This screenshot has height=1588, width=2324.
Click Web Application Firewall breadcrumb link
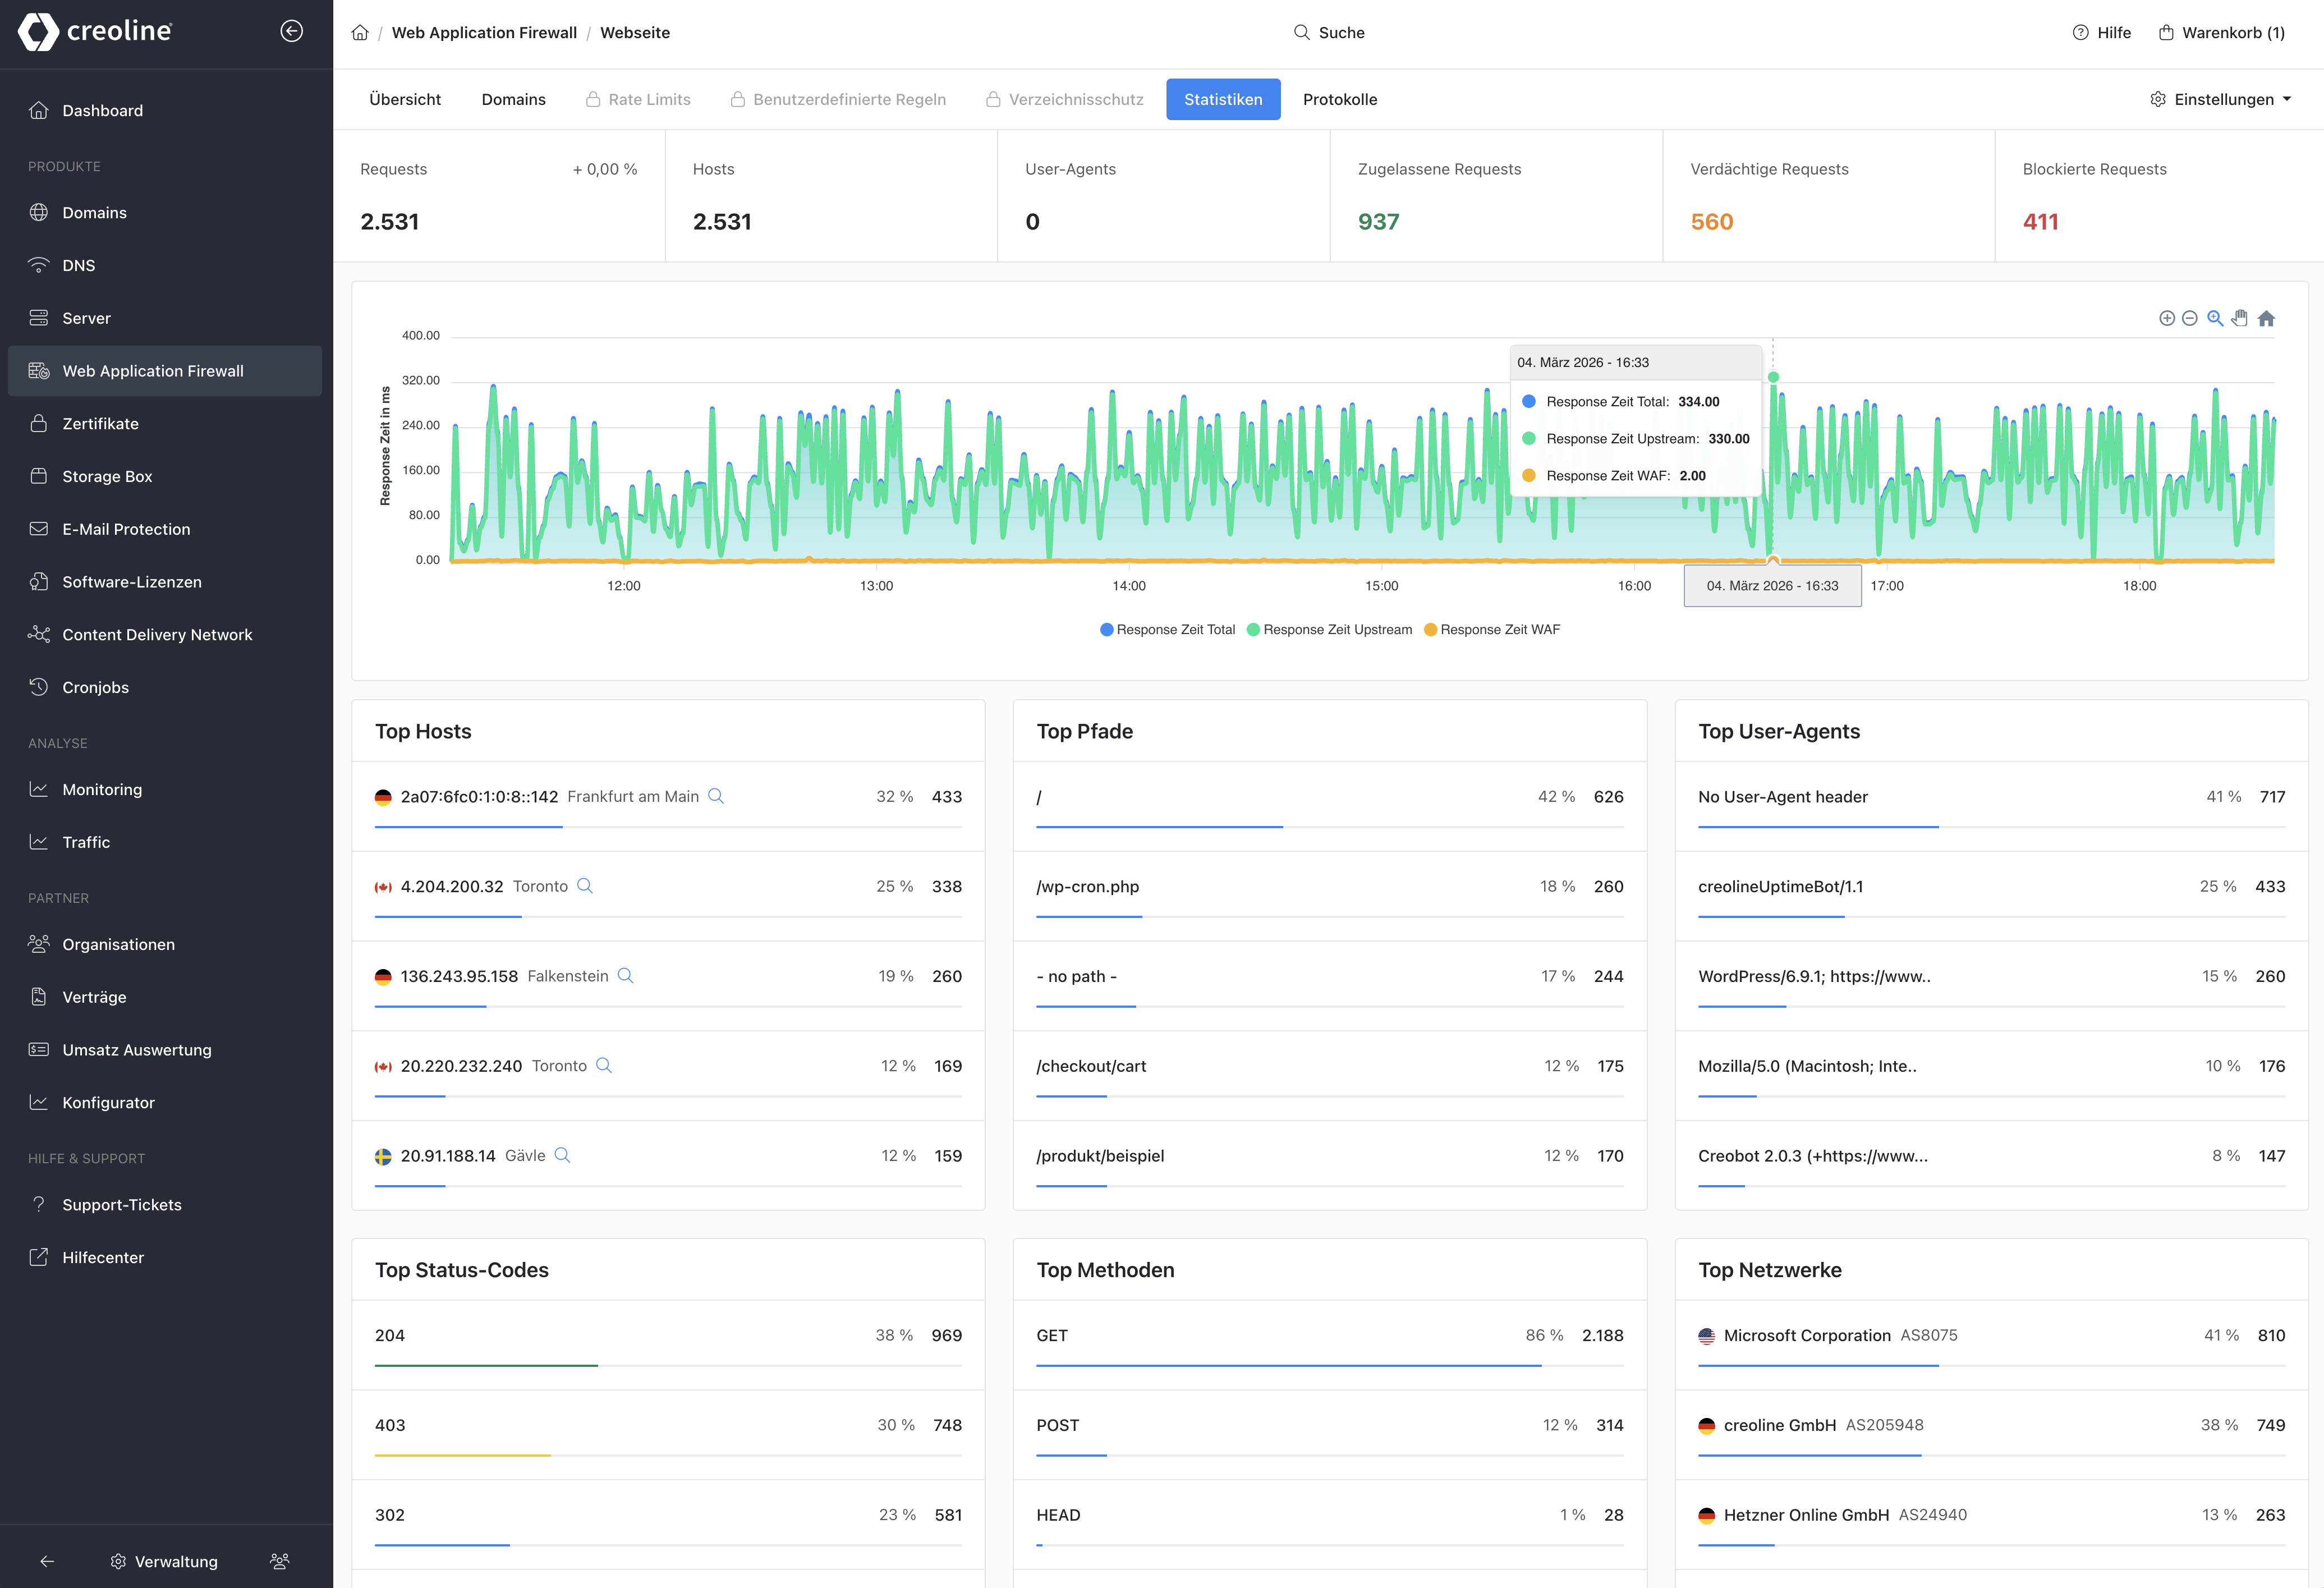pyautogui.click(x=484, y=33)
